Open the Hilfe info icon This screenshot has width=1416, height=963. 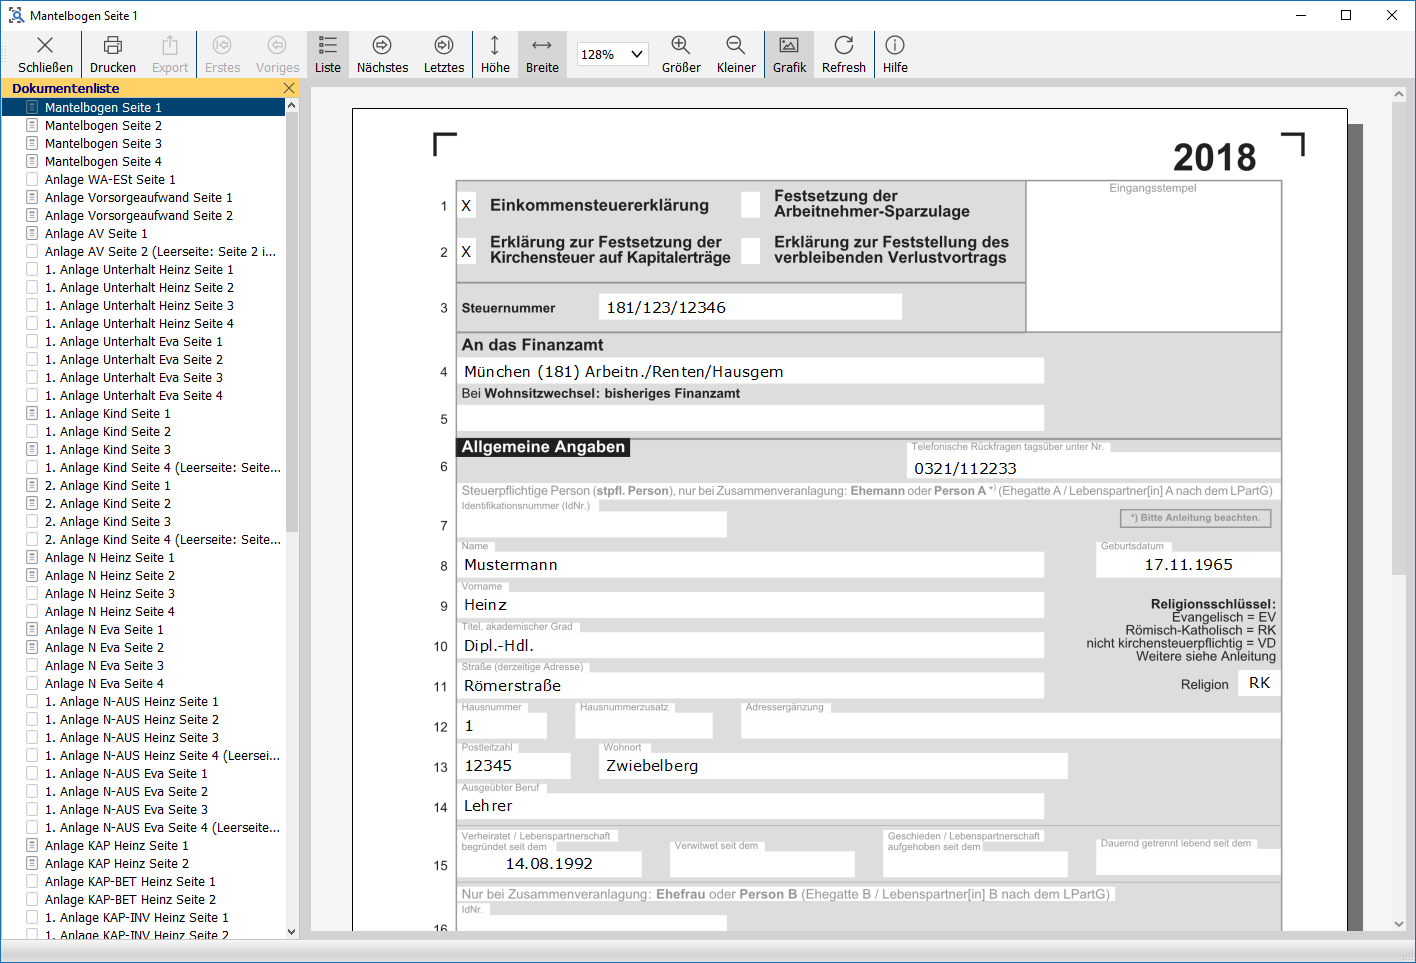pyautogui.click(x=895, y=46)
